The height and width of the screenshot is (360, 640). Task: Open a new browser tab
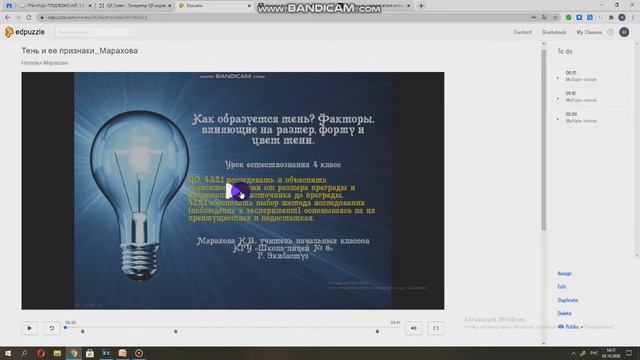(421, 6)
